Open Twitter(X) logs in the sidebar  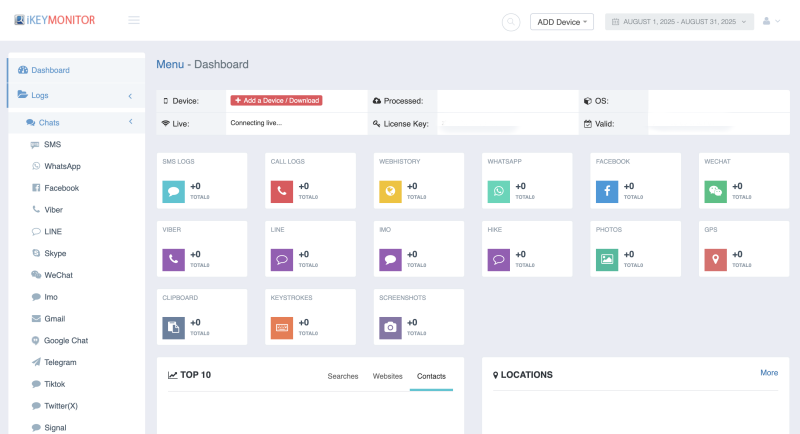click(x=60, y=406)
